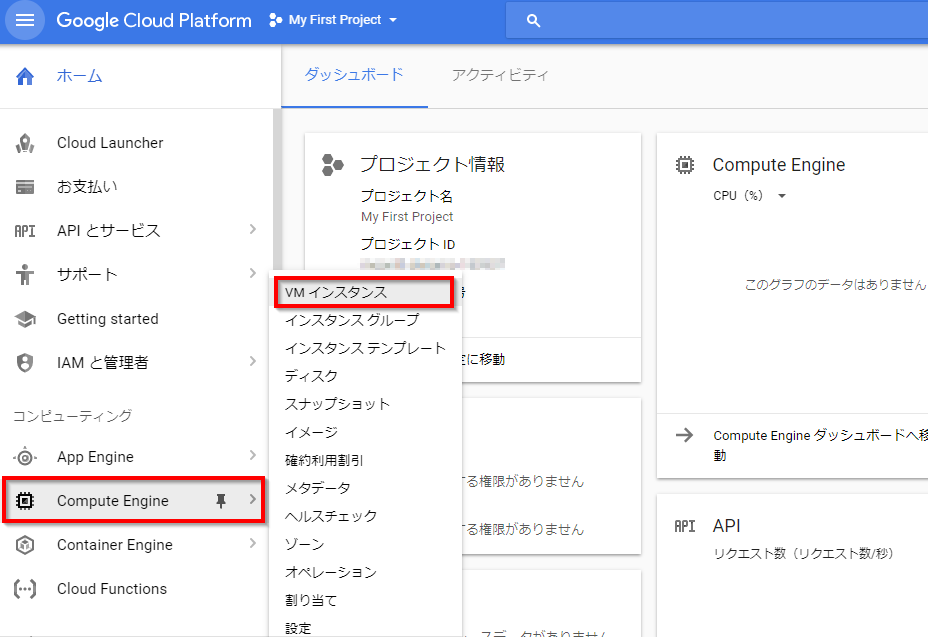Screen dimensions: 928x637
Task: Click the API icon beside API とサービス
Action: pos(25,231)
